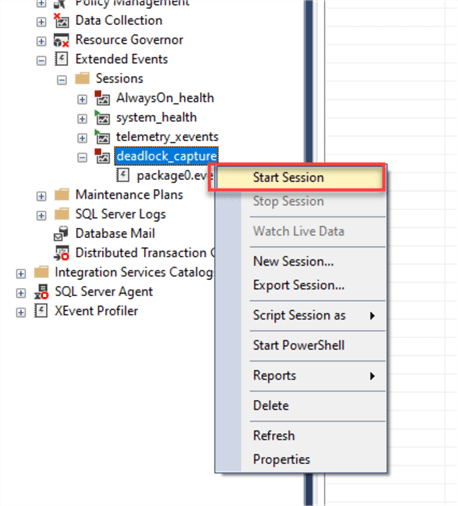Select Export Session... menu entry
This screenshot has height=506, width=458.
299,285
